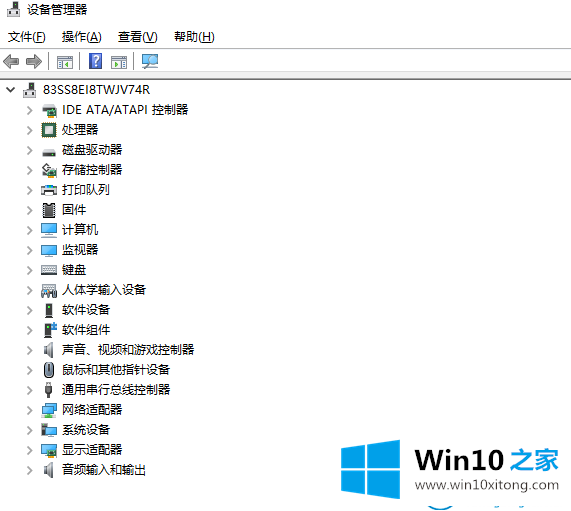This screenshot has height=511, width=571.
Task: Expand the IDE ATA/ATAPI 控制器 category
Action: tap(30, 110)
